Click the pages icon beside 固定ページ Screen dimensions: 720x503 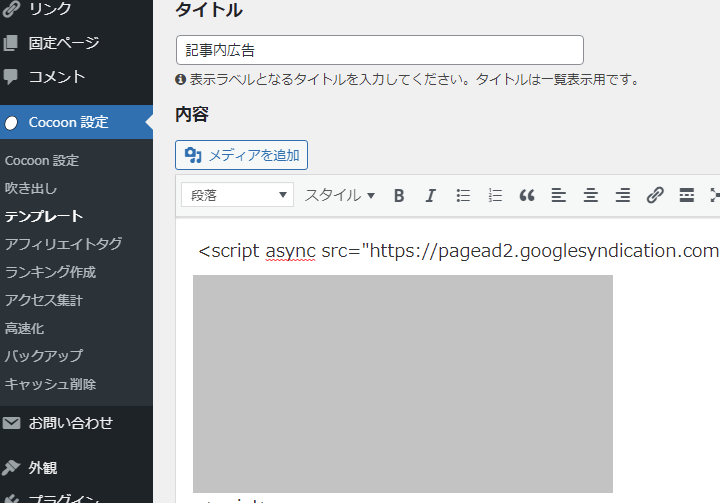click(11, 43)
